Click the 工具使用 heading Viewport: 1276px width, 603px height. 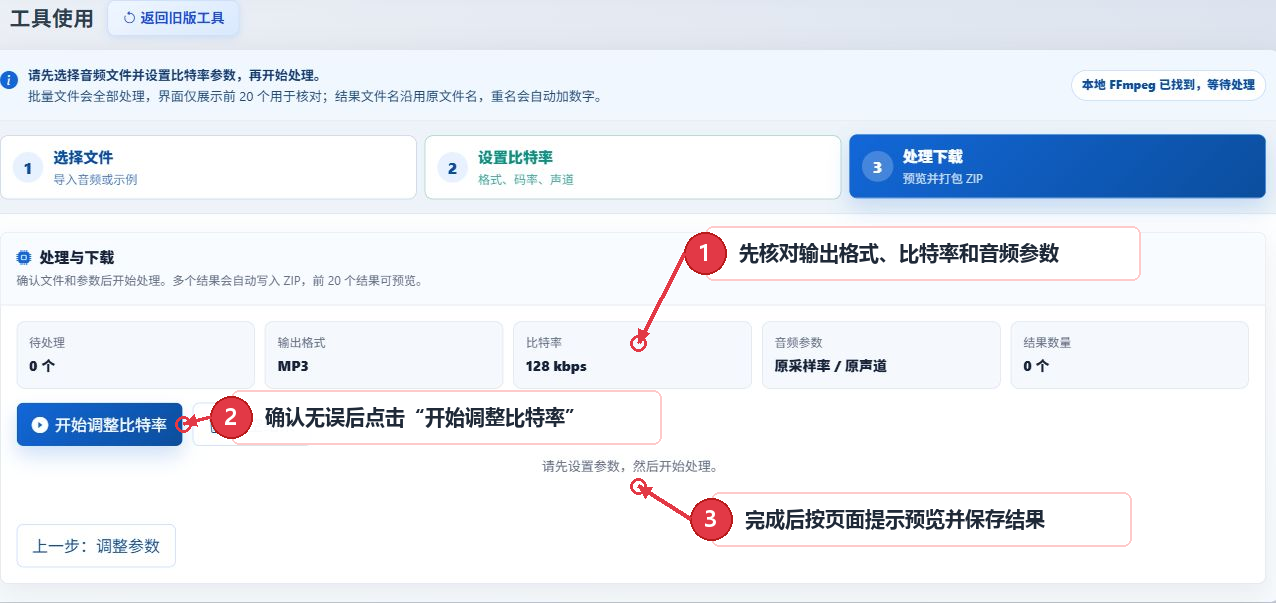tap(51, 18)
